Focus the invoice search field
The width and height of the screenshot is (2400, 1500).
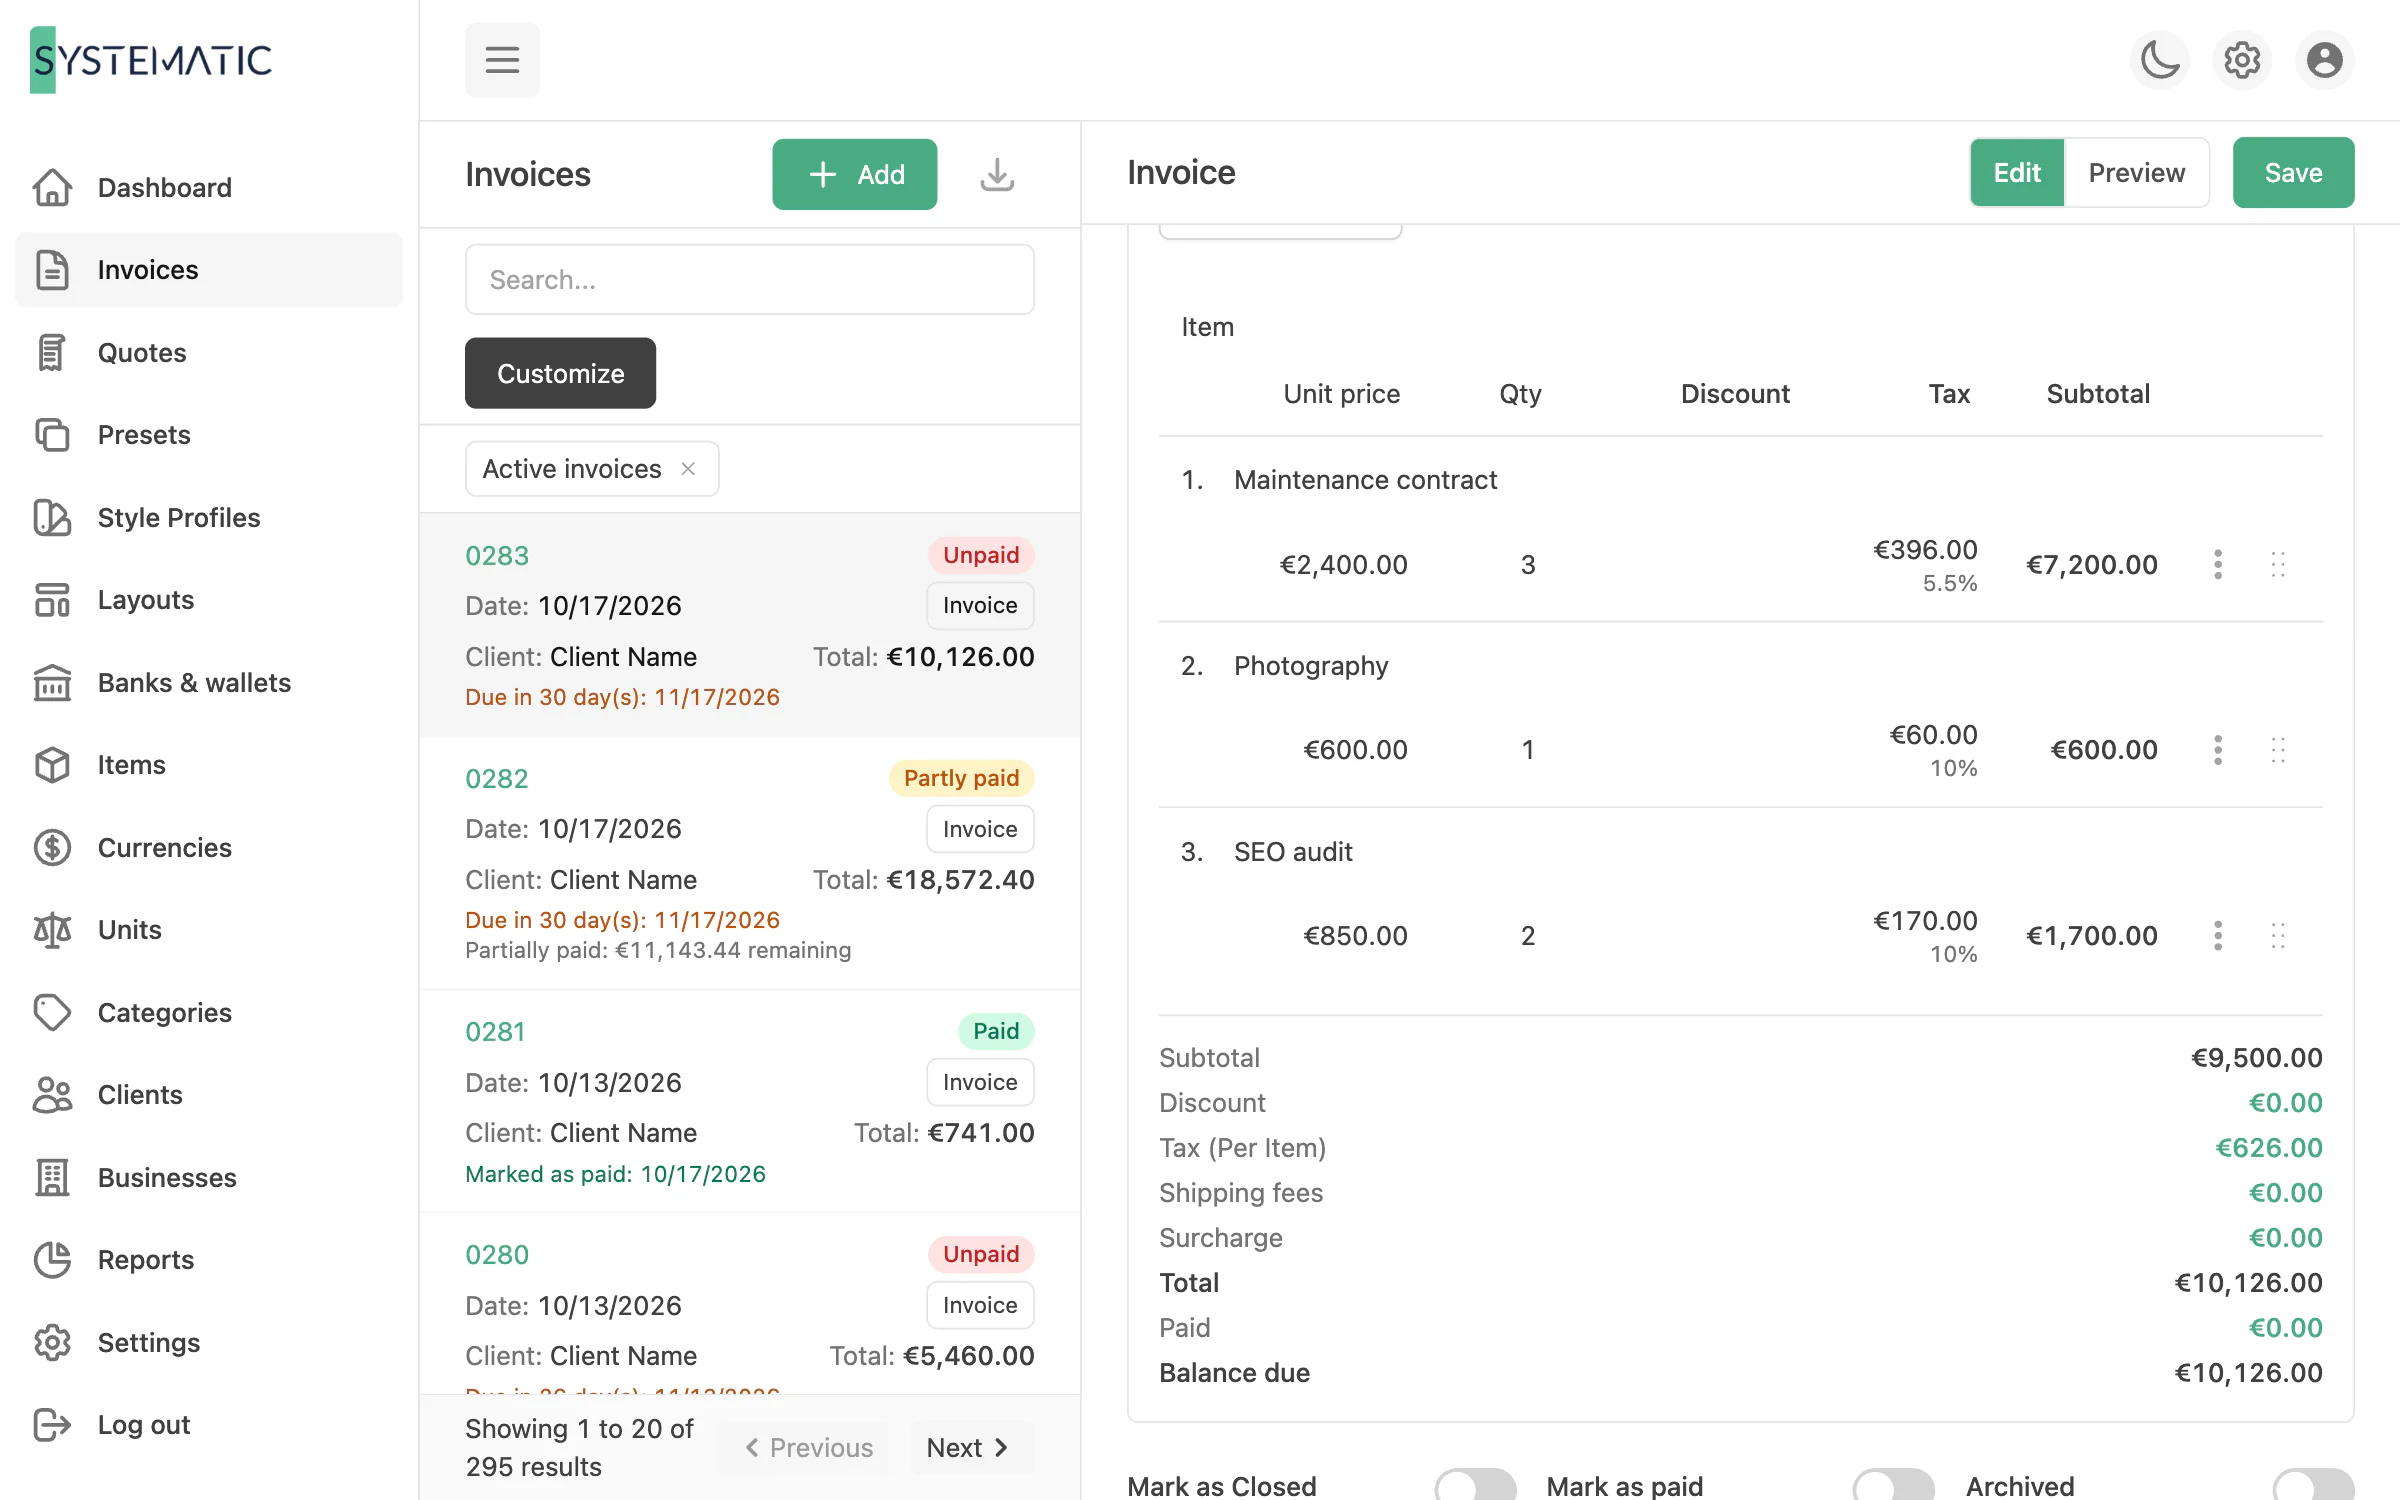[x=749, y=280]
